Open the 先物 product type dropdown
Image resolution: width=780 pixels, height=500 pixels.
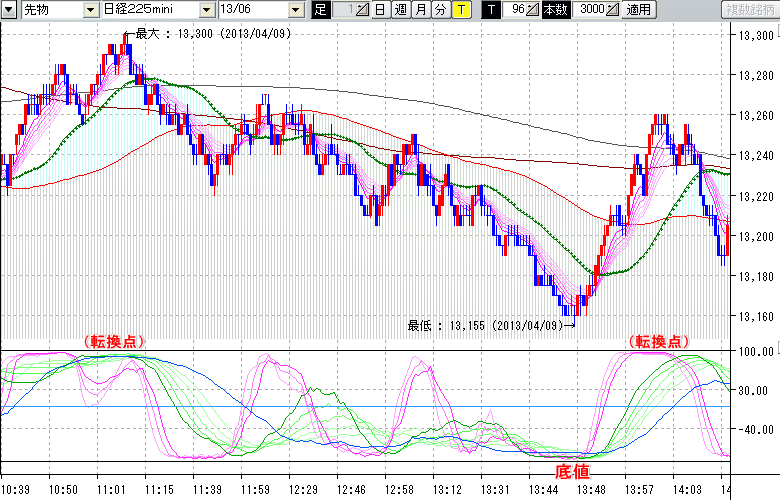[92, 9]
